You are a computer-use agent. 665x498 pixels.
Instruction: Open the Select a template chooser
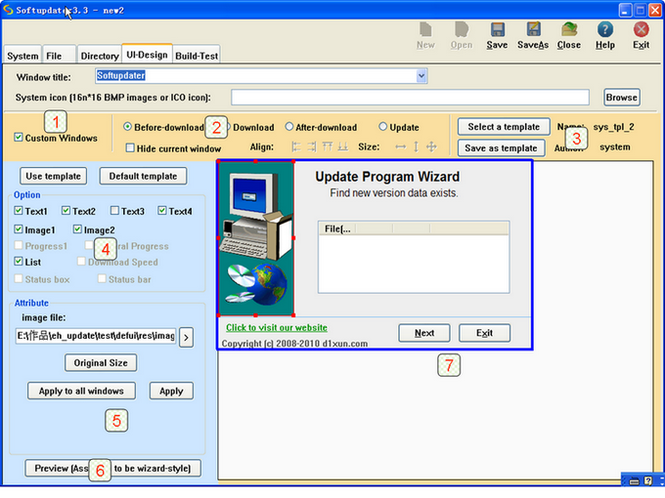point(503,127)
